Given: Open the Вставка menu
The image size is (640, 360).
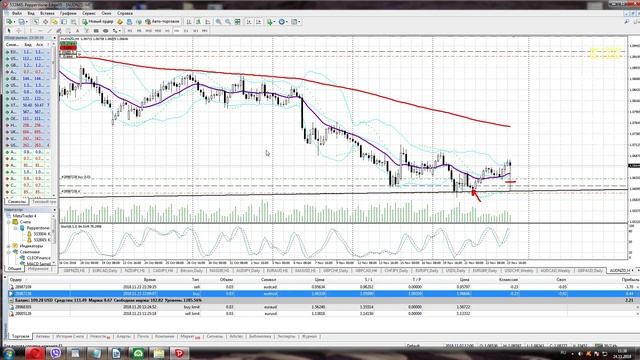Looking at the screenshot, I should pyautogui.click(x=47, y=13).
